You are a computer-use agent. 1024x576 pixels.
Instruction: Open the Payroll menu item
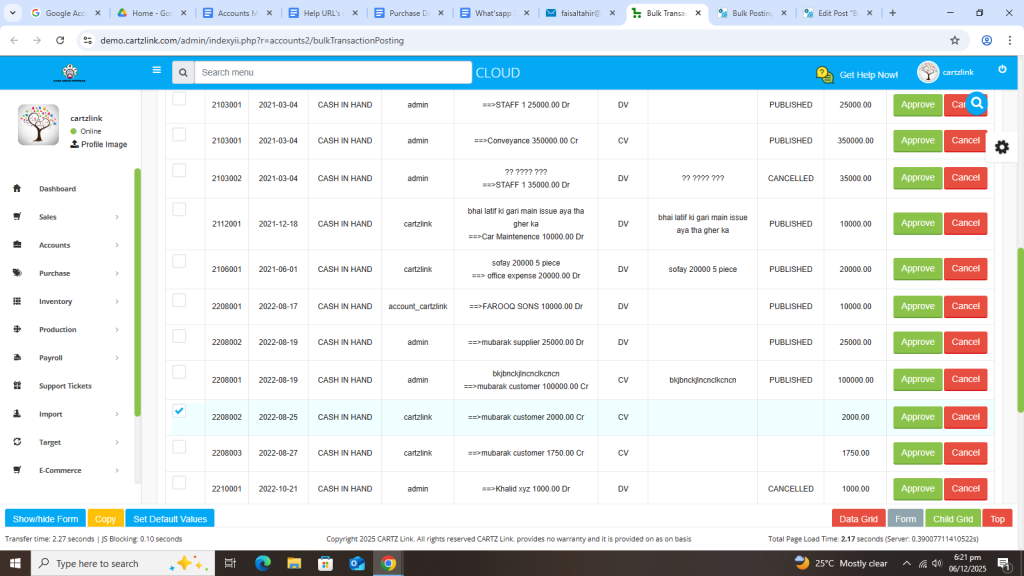point(51,358)
